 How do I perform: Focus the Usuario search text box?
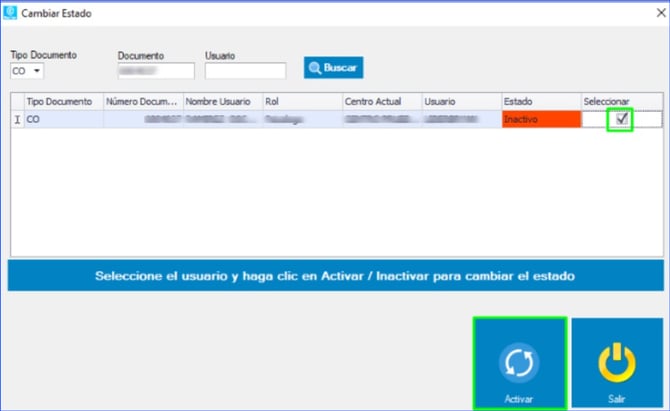tap(245, 71)
